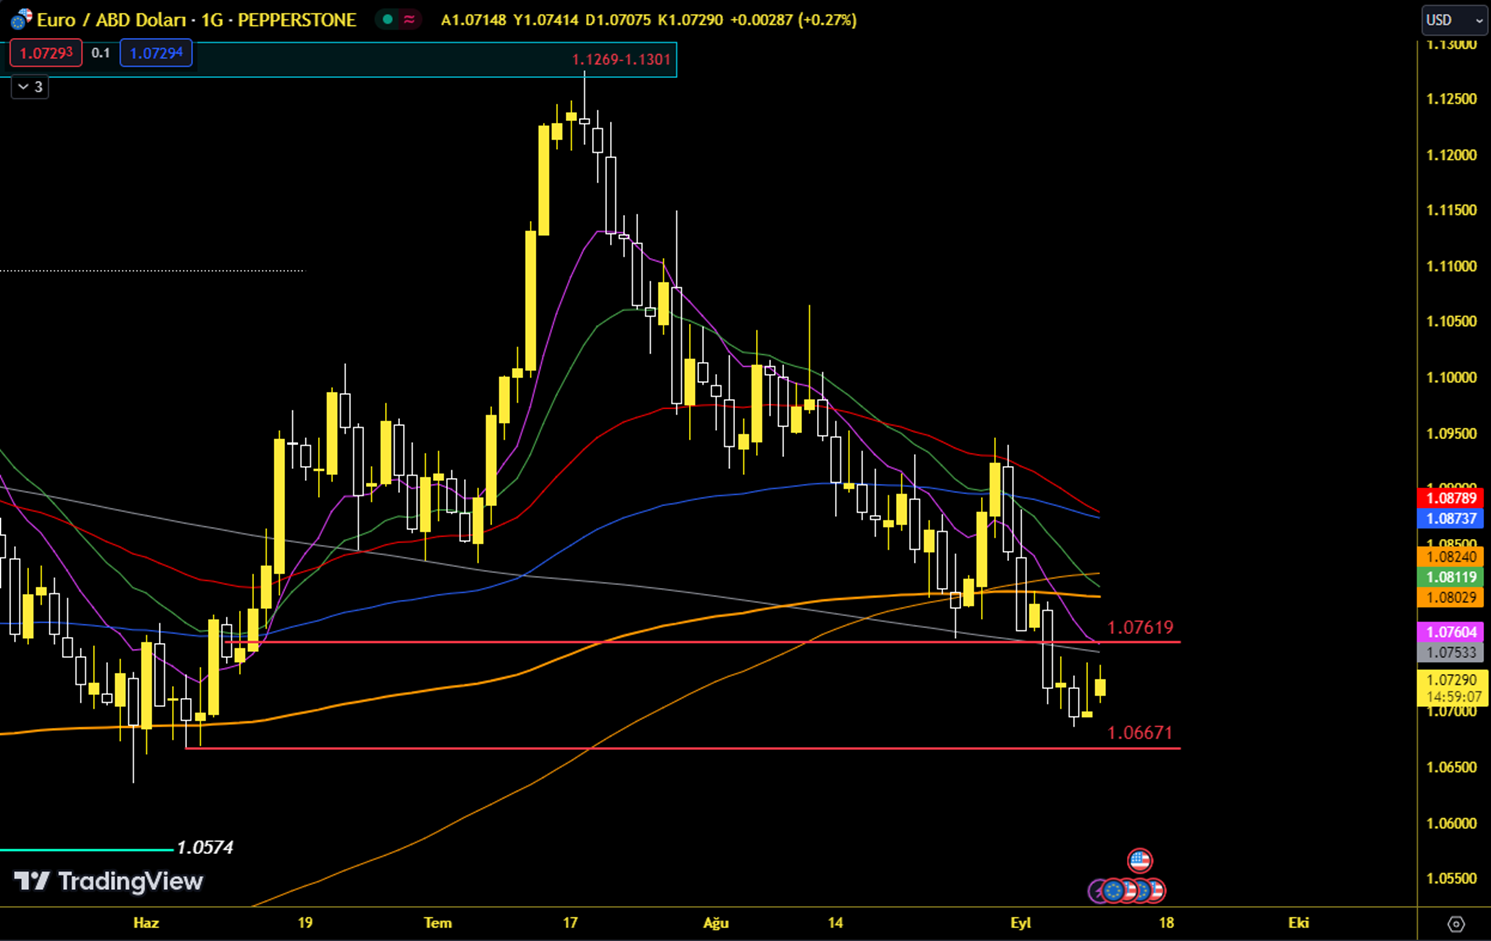1491x941 pixels.
Task: Click the orange 1.08029 price axis label
Action: [x=1452, y=597]
